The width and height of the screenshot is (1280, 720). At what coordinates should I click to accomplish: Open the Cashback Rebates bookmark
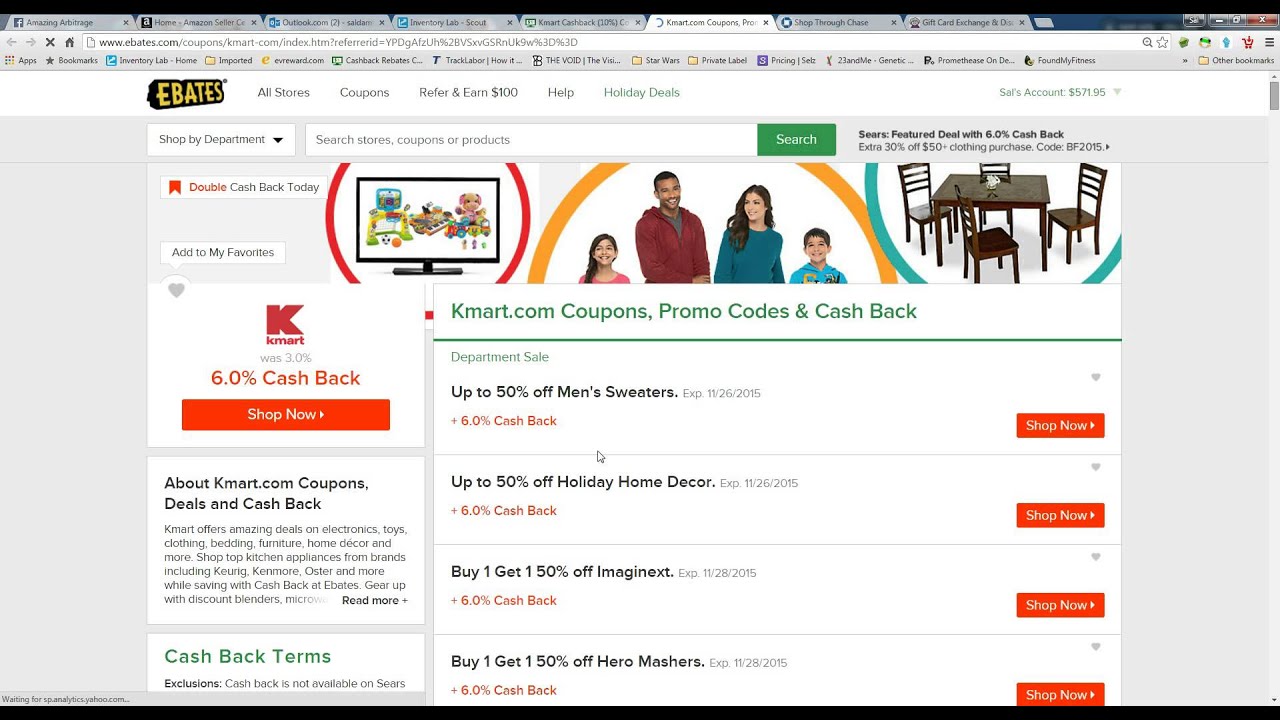(x=378, y=60)
